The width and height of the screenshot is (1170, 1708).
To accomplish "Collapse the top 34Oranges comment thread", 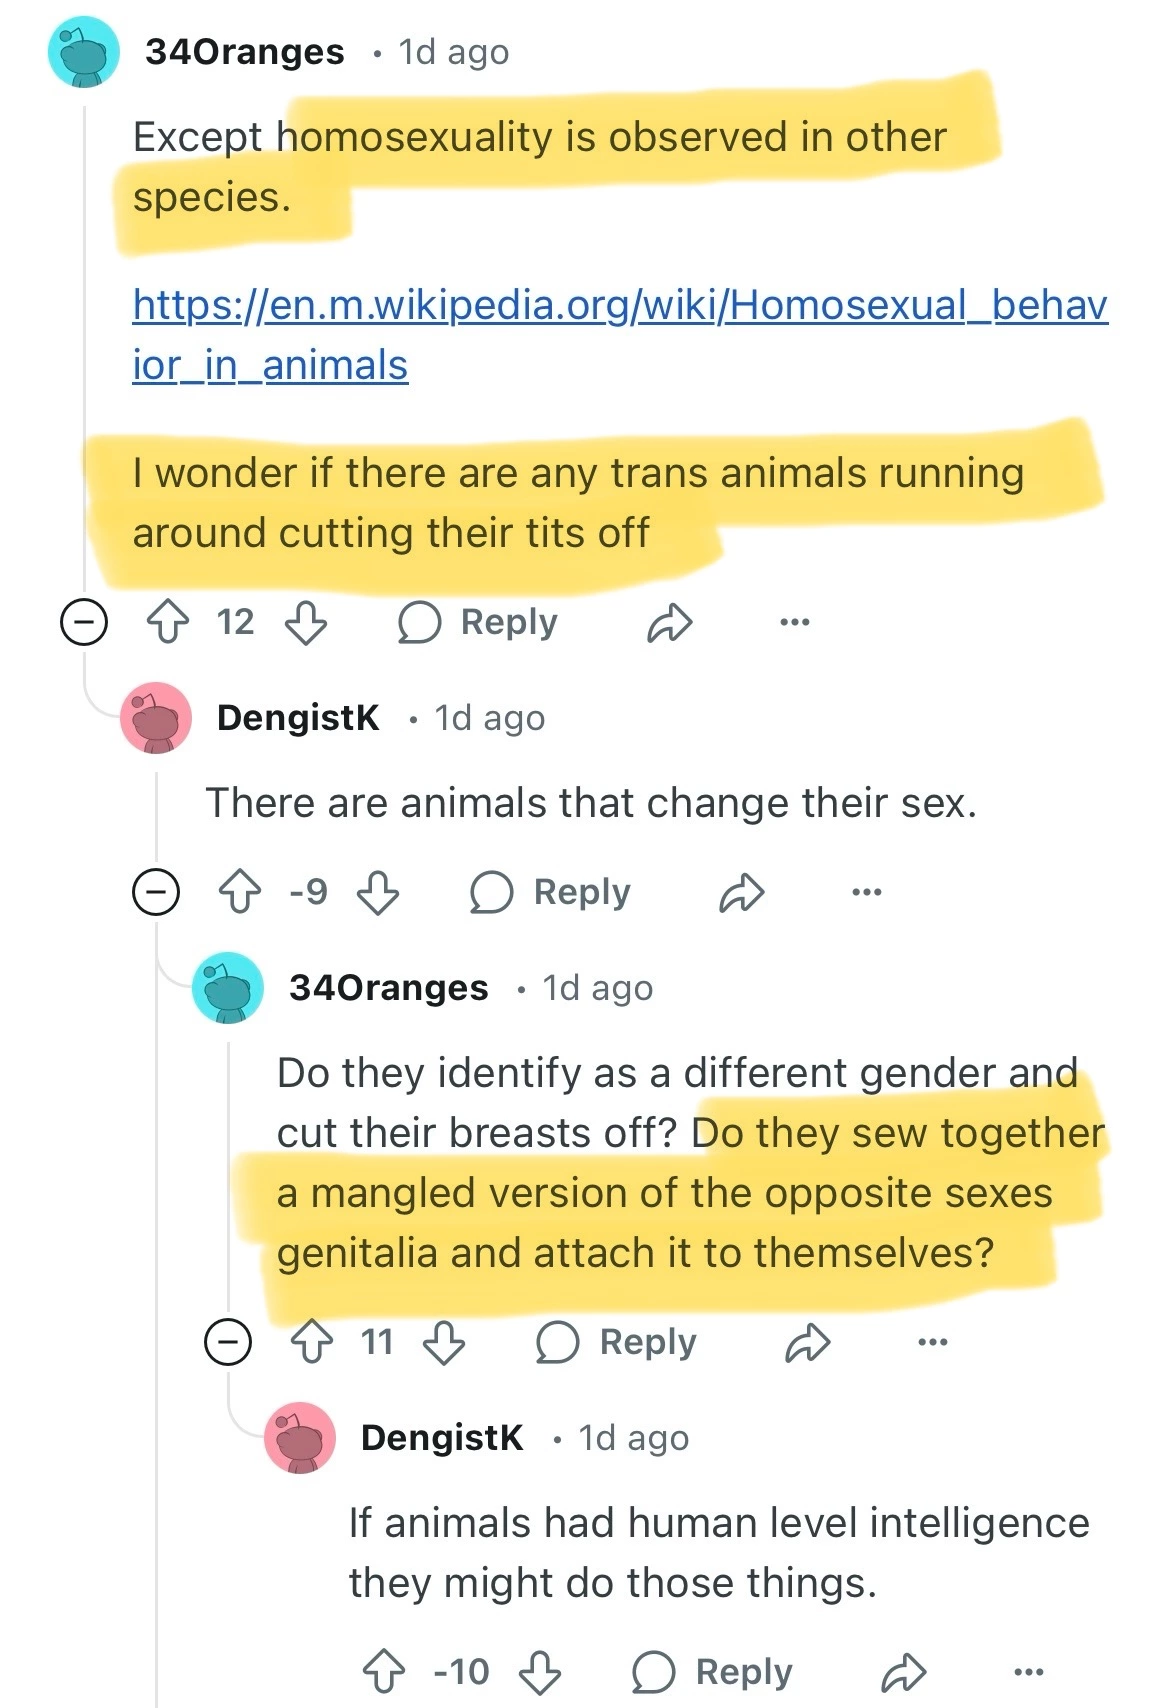I will [84, 623].
